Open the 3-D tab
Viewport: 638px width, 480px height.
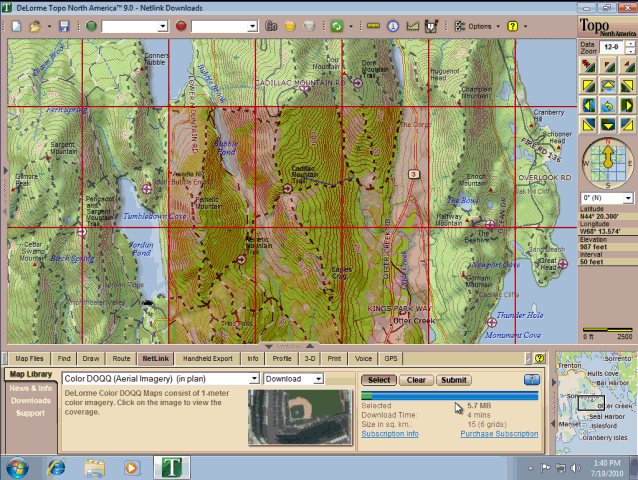310,358
